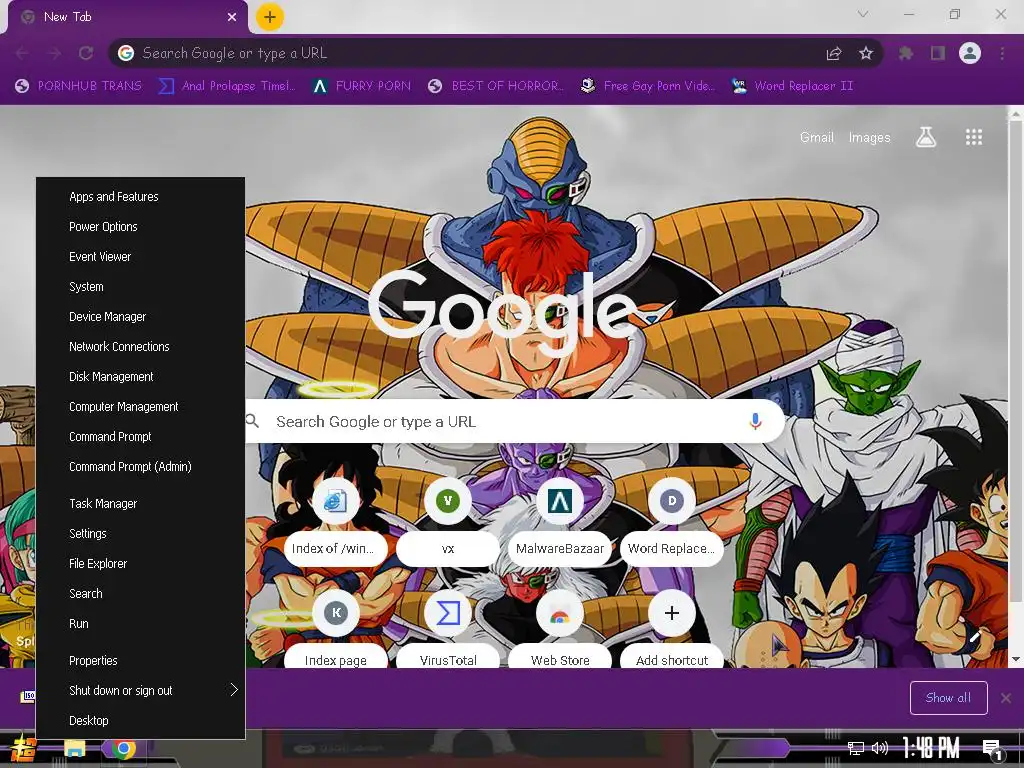Choose Desktop in the menu
1024x768 pixels.
(140, 721)
